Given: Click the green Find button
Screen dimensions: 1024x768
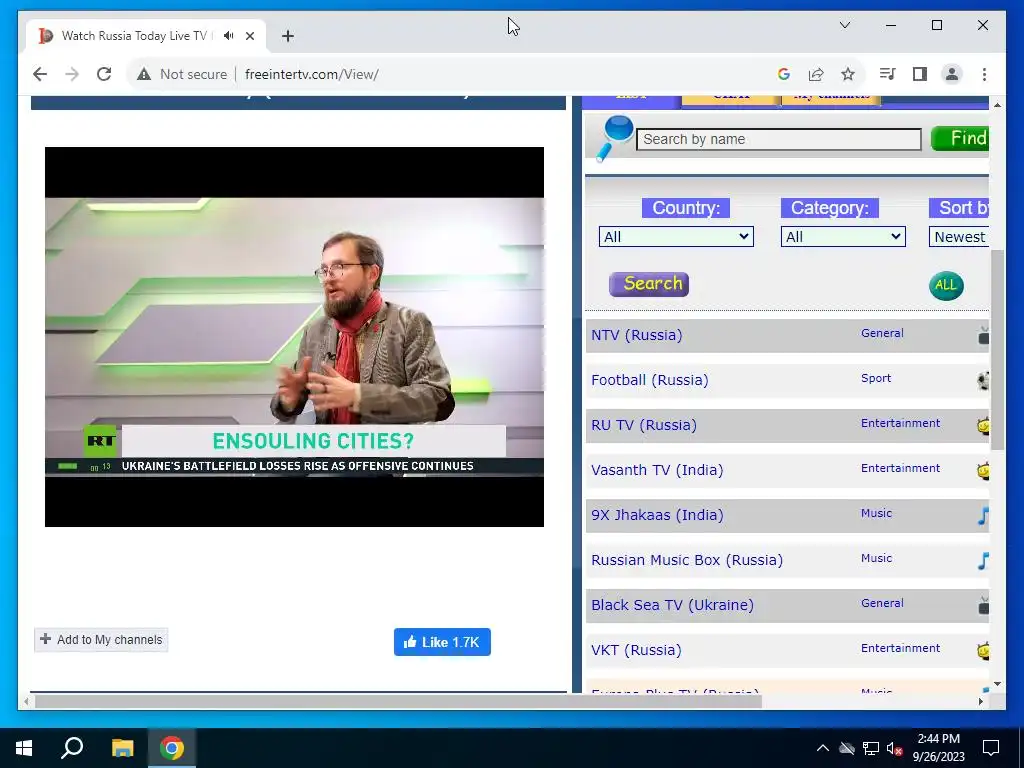Looking at the screenshot, I should [960, 138].
